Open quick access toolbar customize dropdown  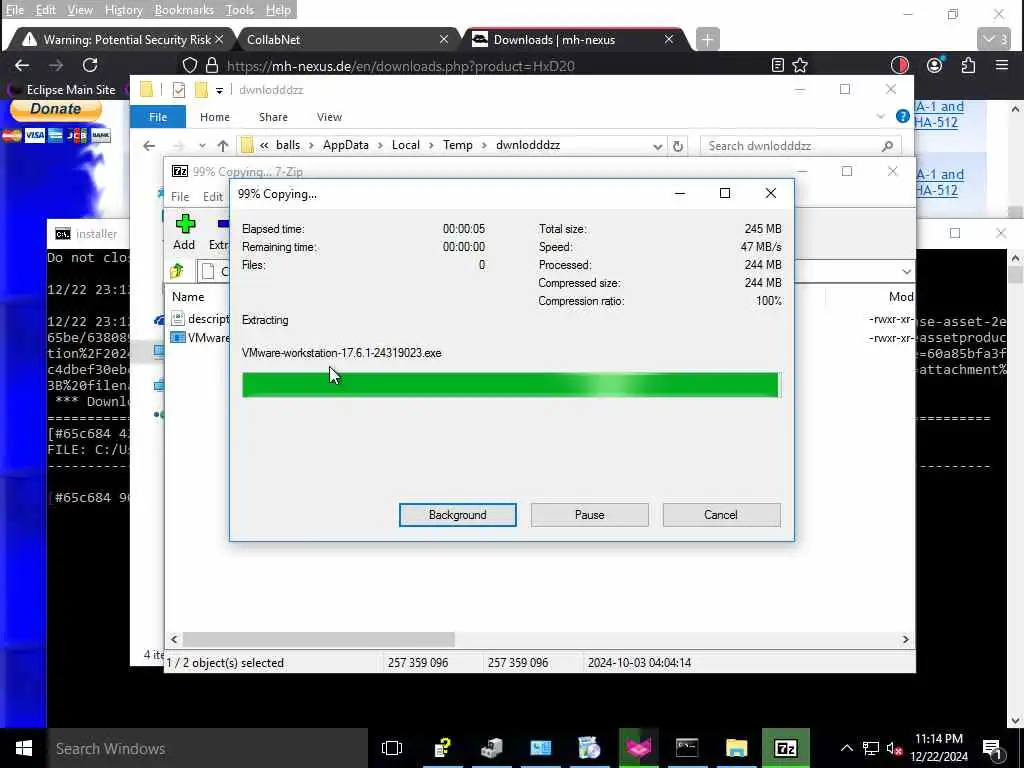pos(219,90)
